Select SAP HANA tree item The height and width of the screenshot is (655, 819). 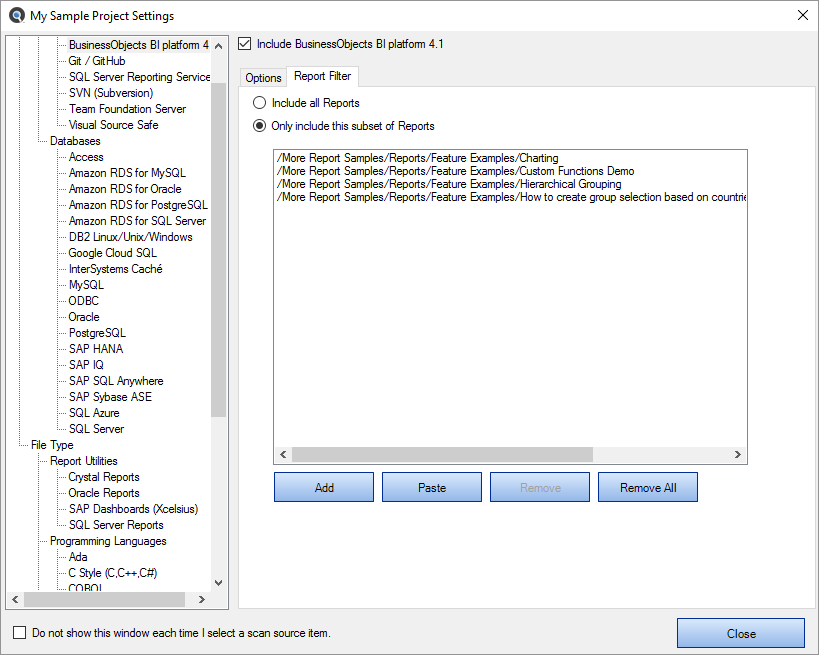coord(96,349)
